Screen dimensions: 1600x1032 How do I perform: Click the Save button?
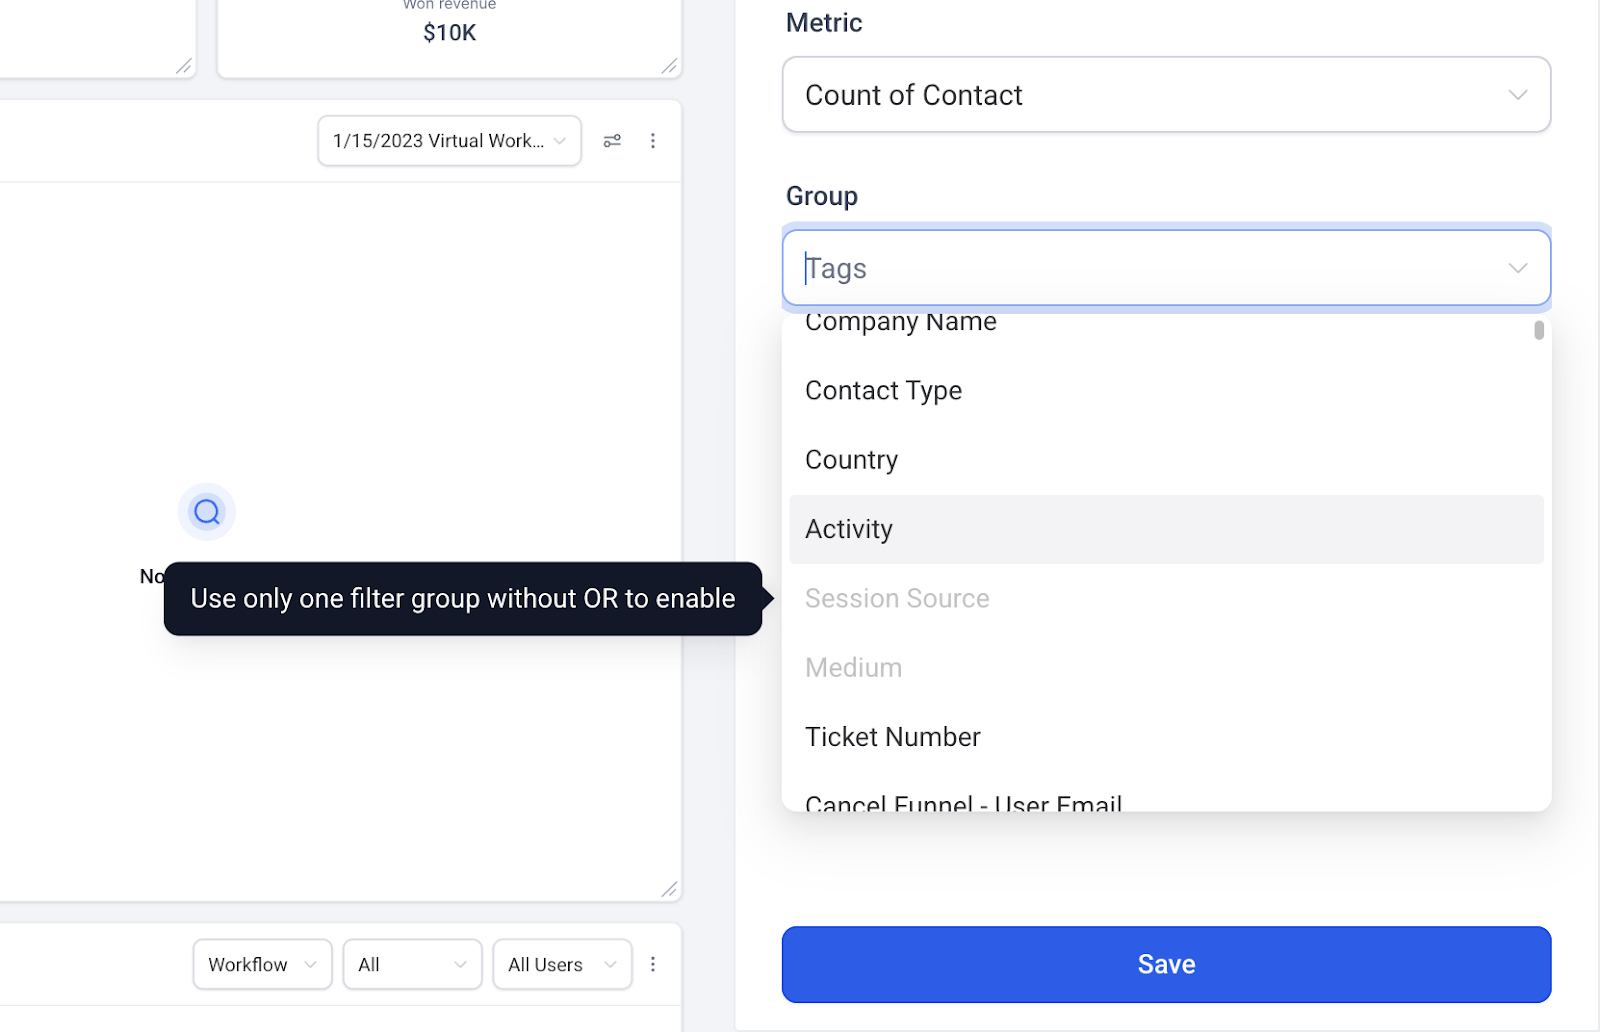point(1166,964)
